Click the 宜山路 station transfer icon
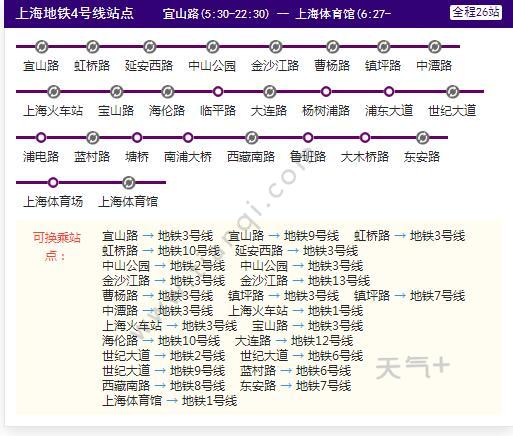This screenshot has width=513, height=436. tap(41, 47)
